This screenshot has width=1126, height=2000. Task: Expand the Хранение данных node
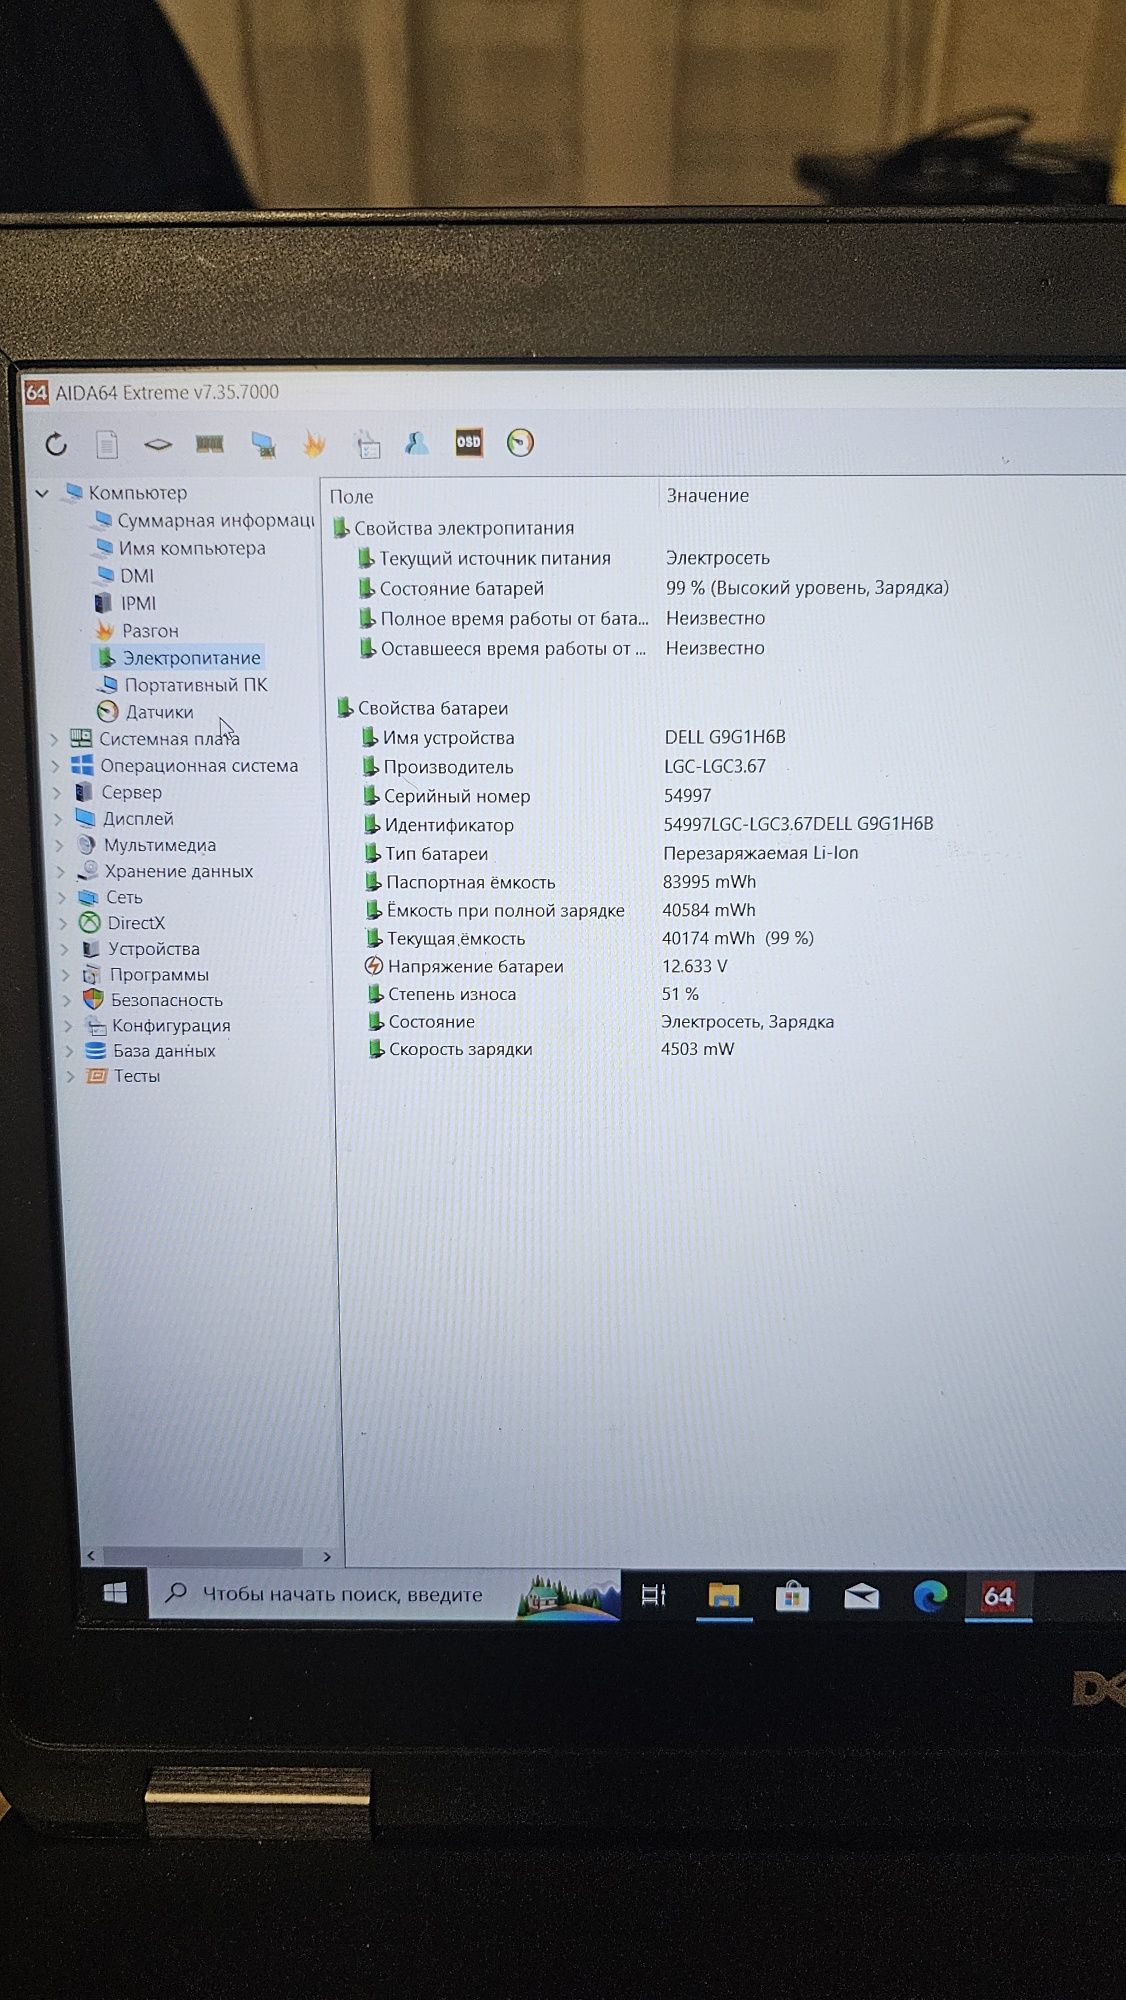tap(61, 871)
